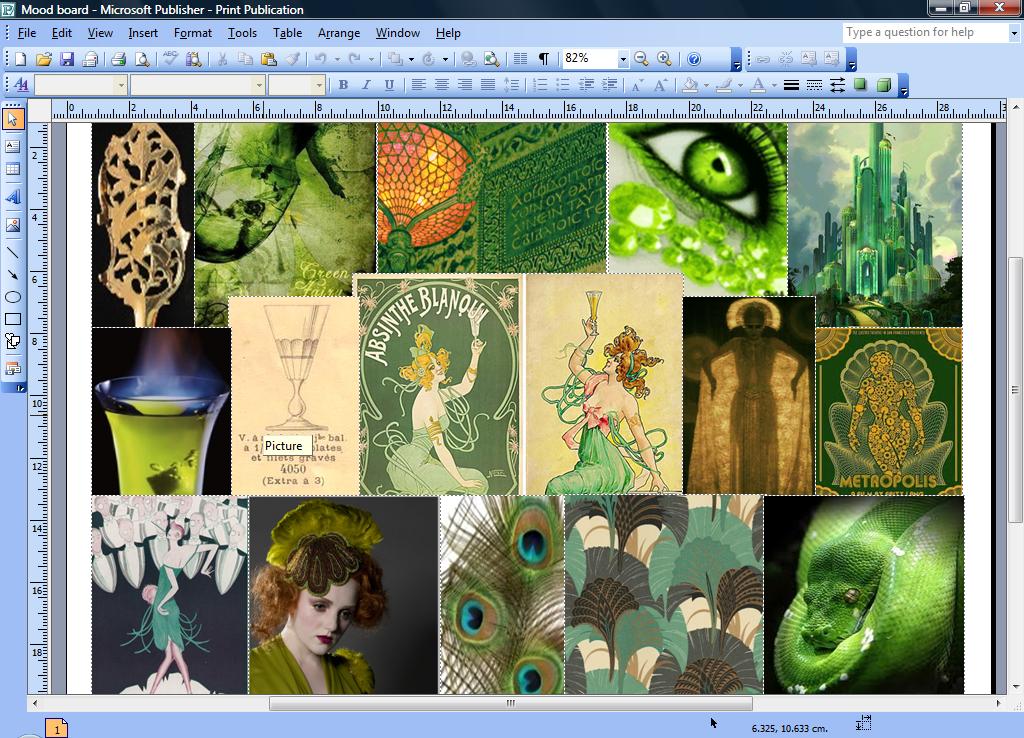Select the WordArt tool
The height and width of the screenshot is (738, 1024).
[x=12, y=197]
